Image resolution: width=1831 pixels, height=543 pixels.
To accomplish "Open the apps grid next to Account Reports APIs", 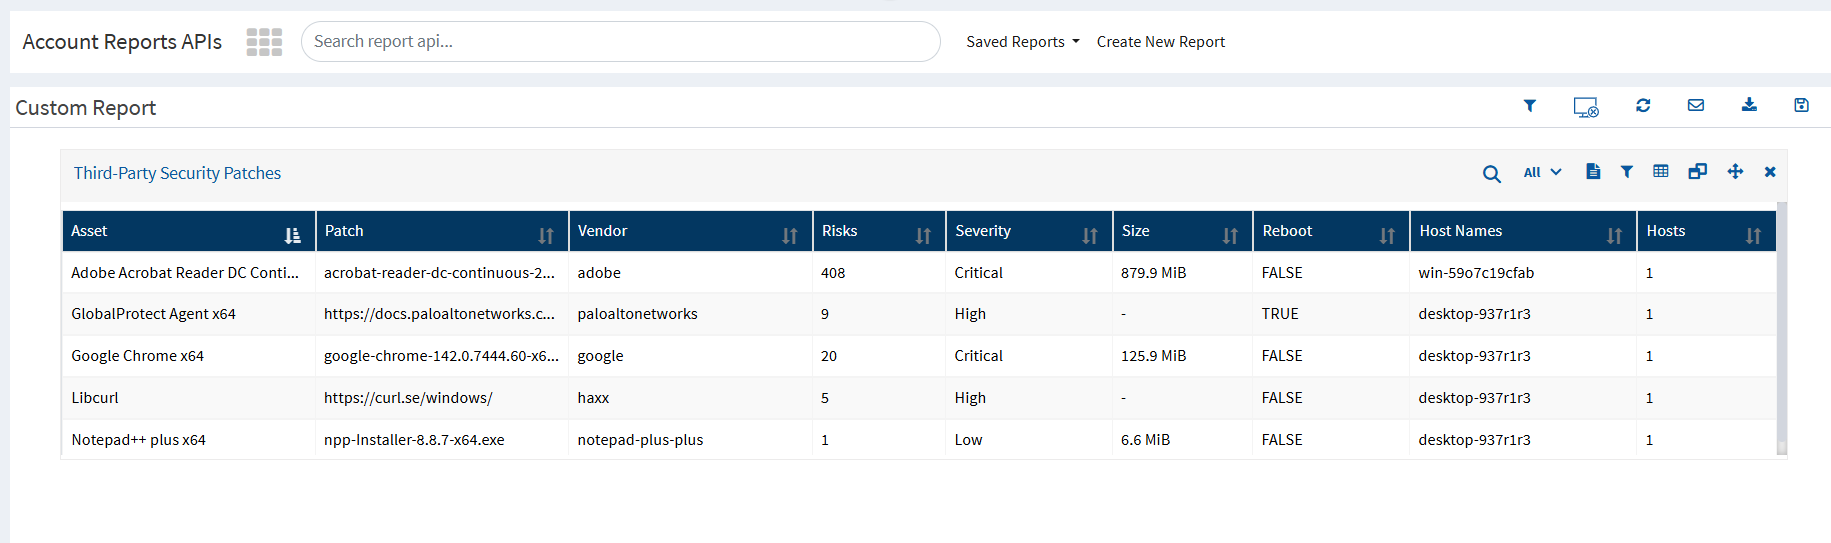I will click(264, 42).
